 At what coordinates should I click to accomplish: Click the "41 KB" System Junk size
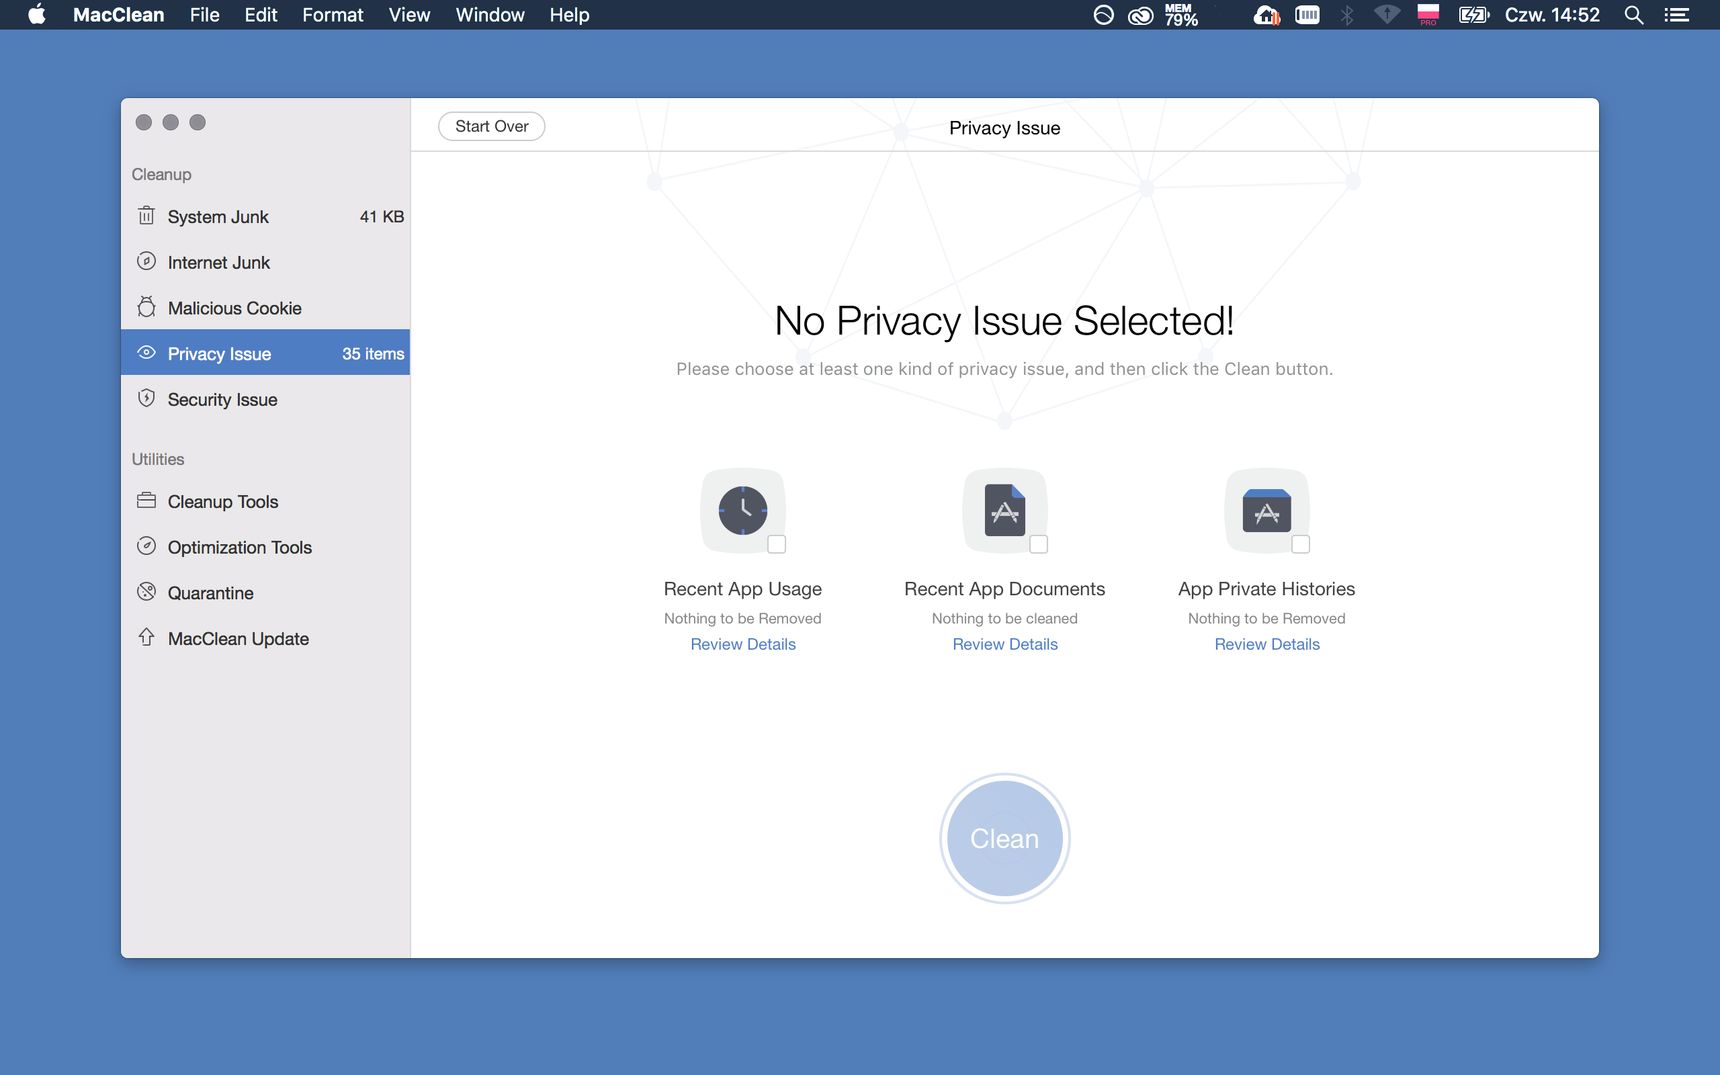pos(382,216)
